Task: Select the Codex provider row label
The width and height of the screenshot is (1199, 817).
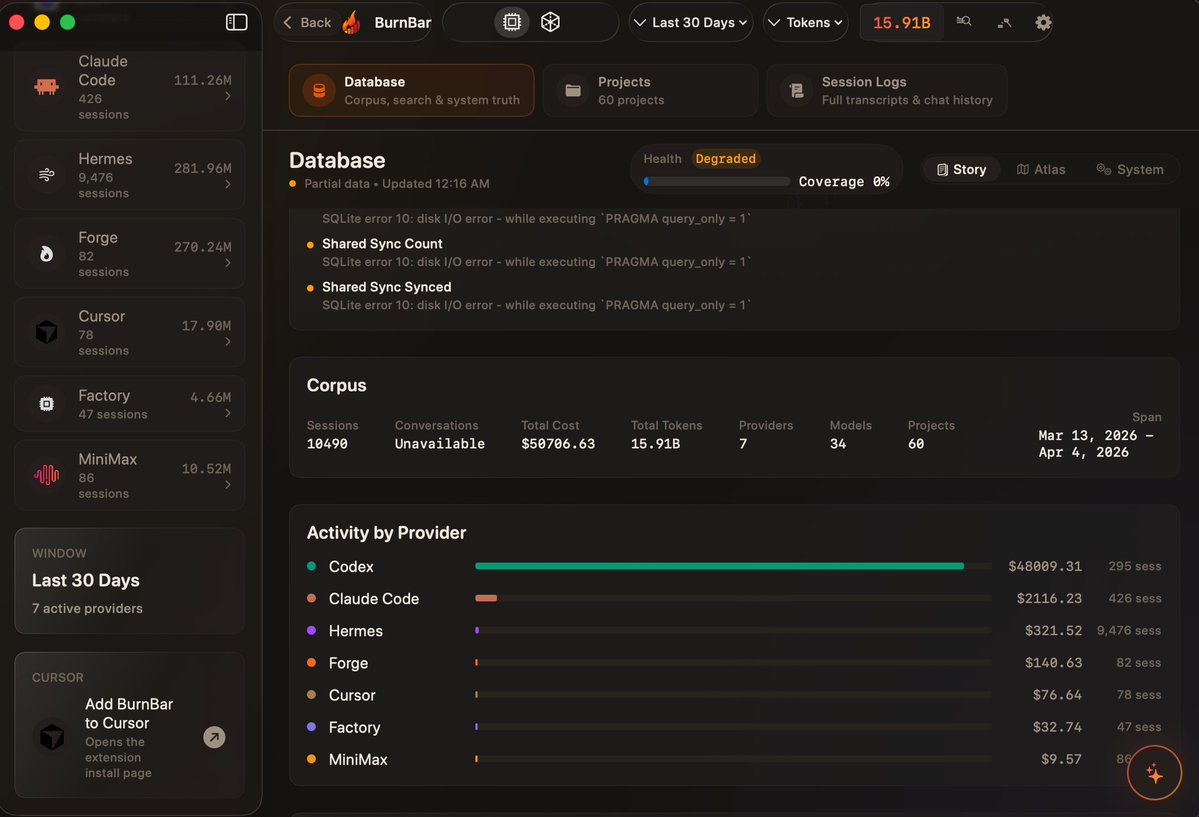Action: pyautogui.click(x=351, y=567)
